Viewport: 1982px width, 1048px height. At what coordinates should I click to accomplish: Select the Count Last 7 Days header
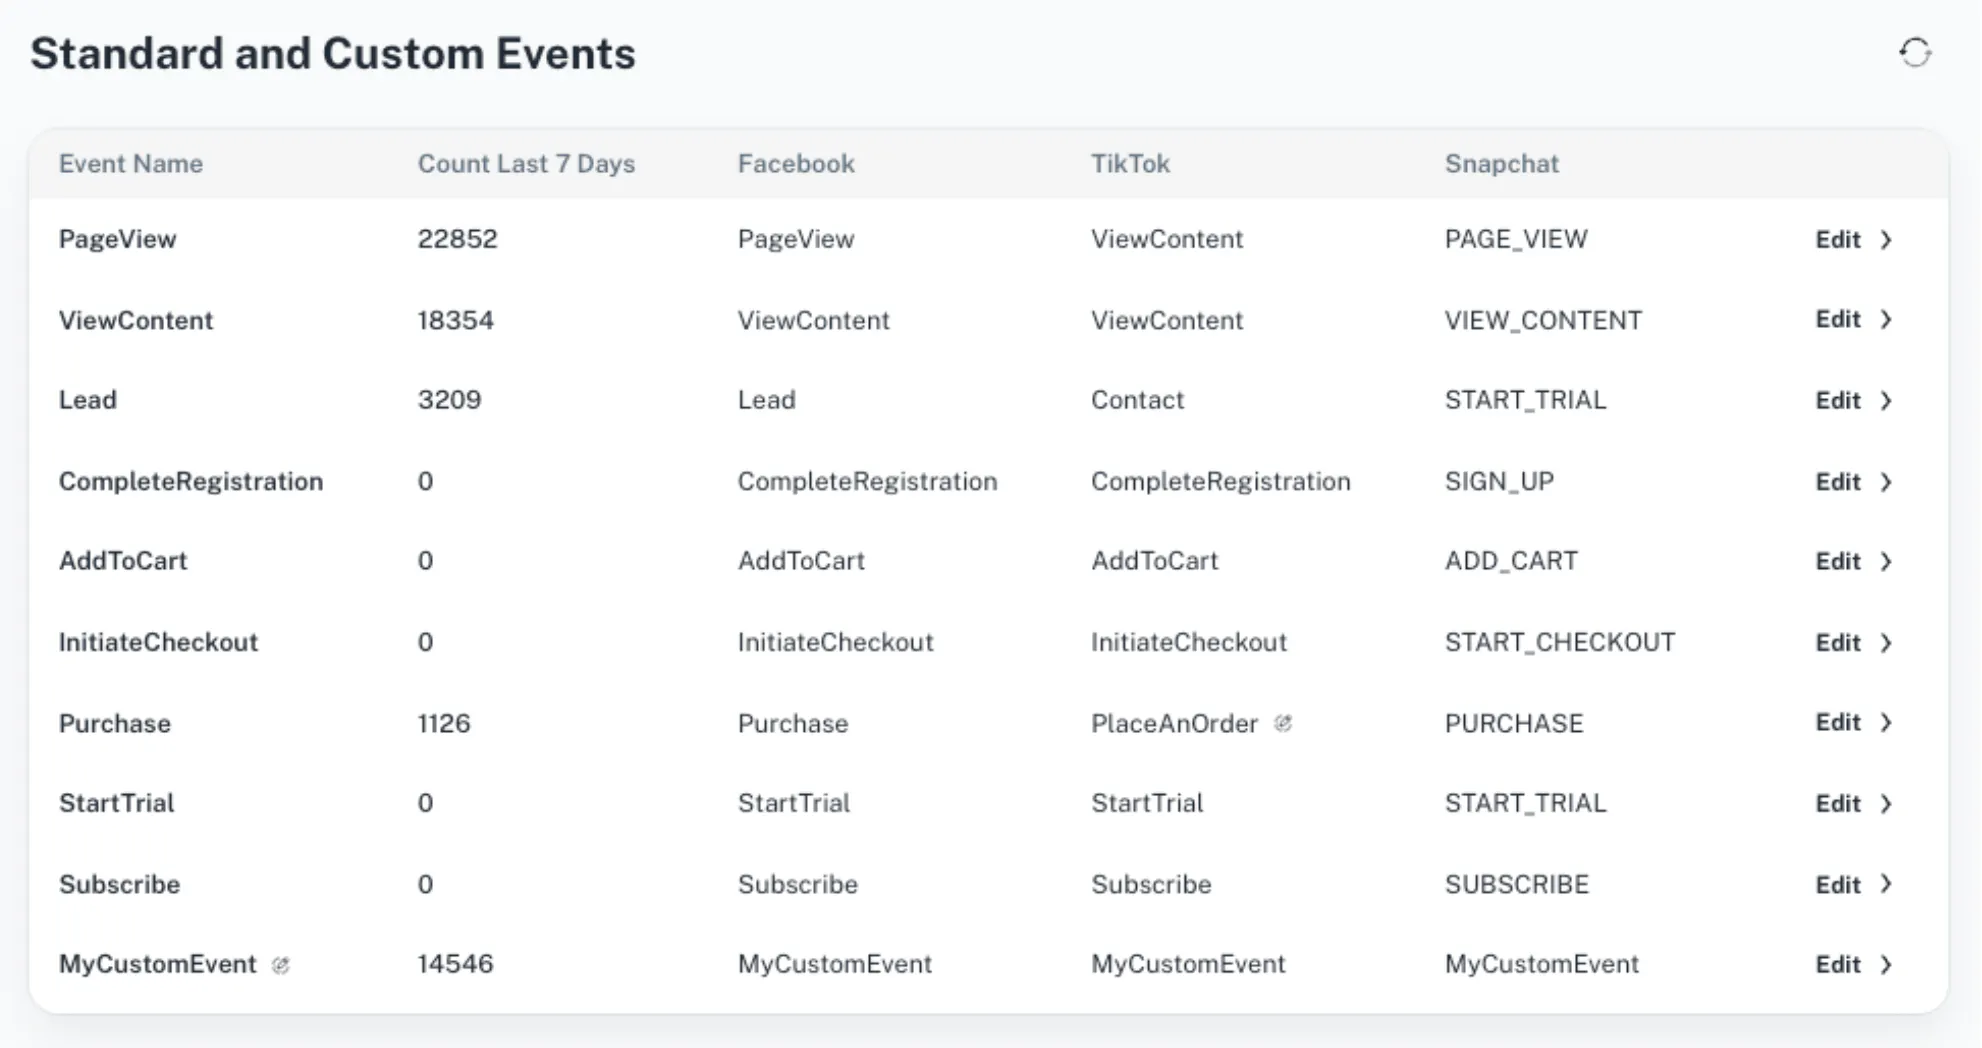(527, 164)
